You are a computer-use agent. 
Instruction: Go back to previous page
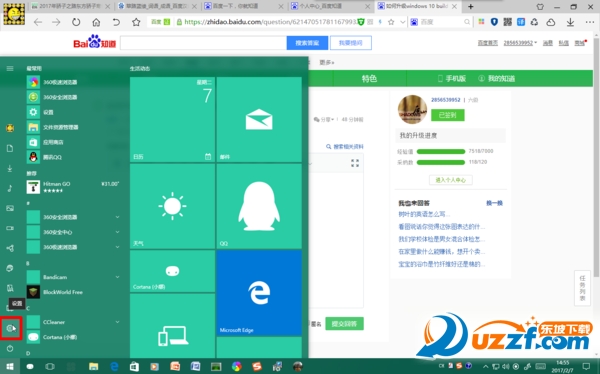click(38, 22)
